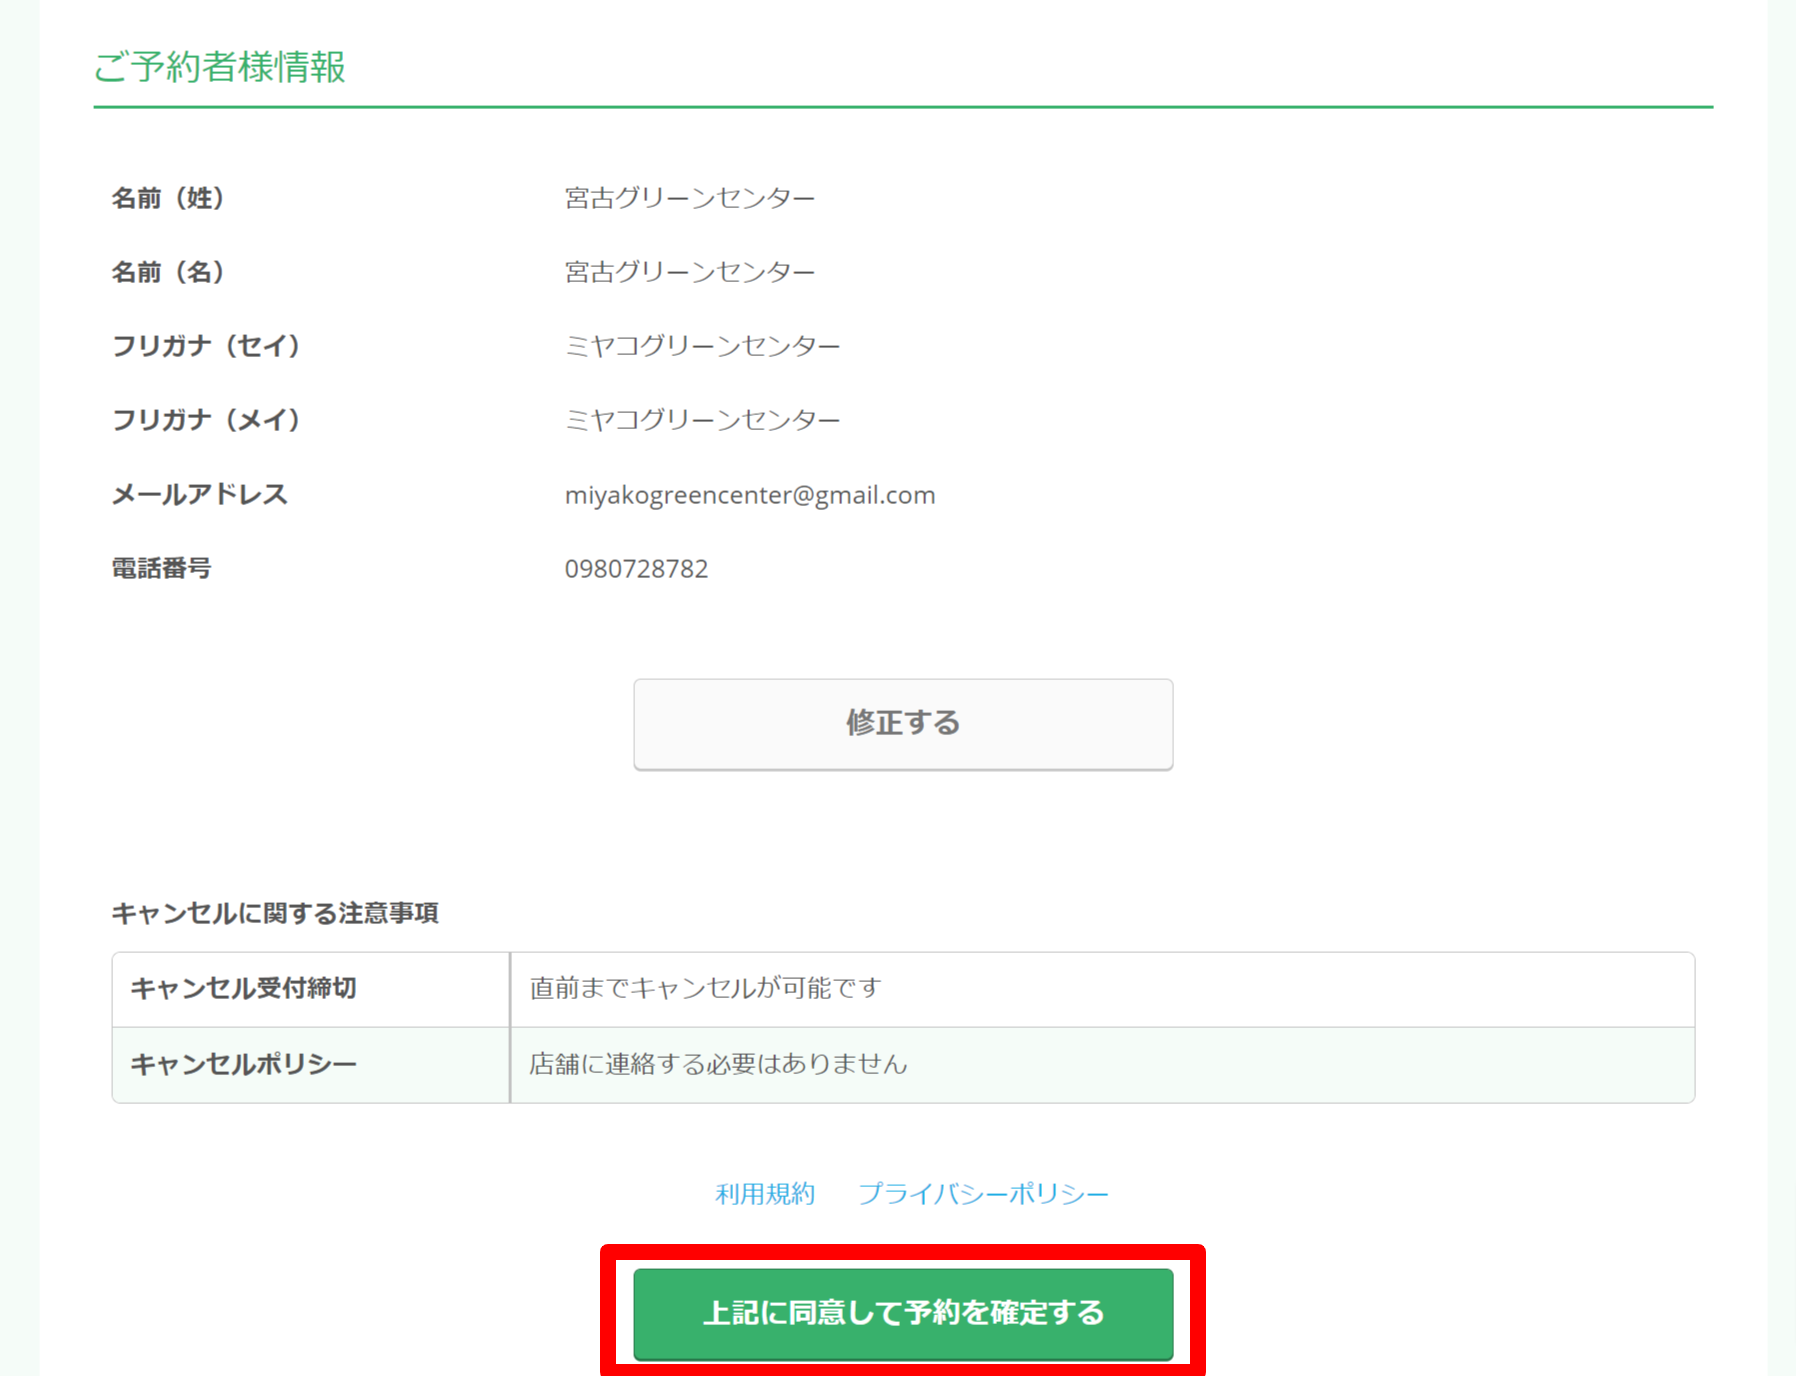Click the 宮古グリーンセンター value beside 名前（姓）
Viewport: 1796px width, 1376px height.
click(x=690, y=198)
